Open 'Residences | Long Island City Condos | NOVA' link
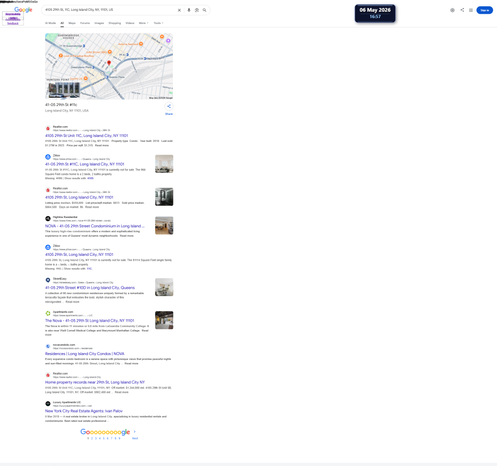The image size is (500, 466). 85,354
